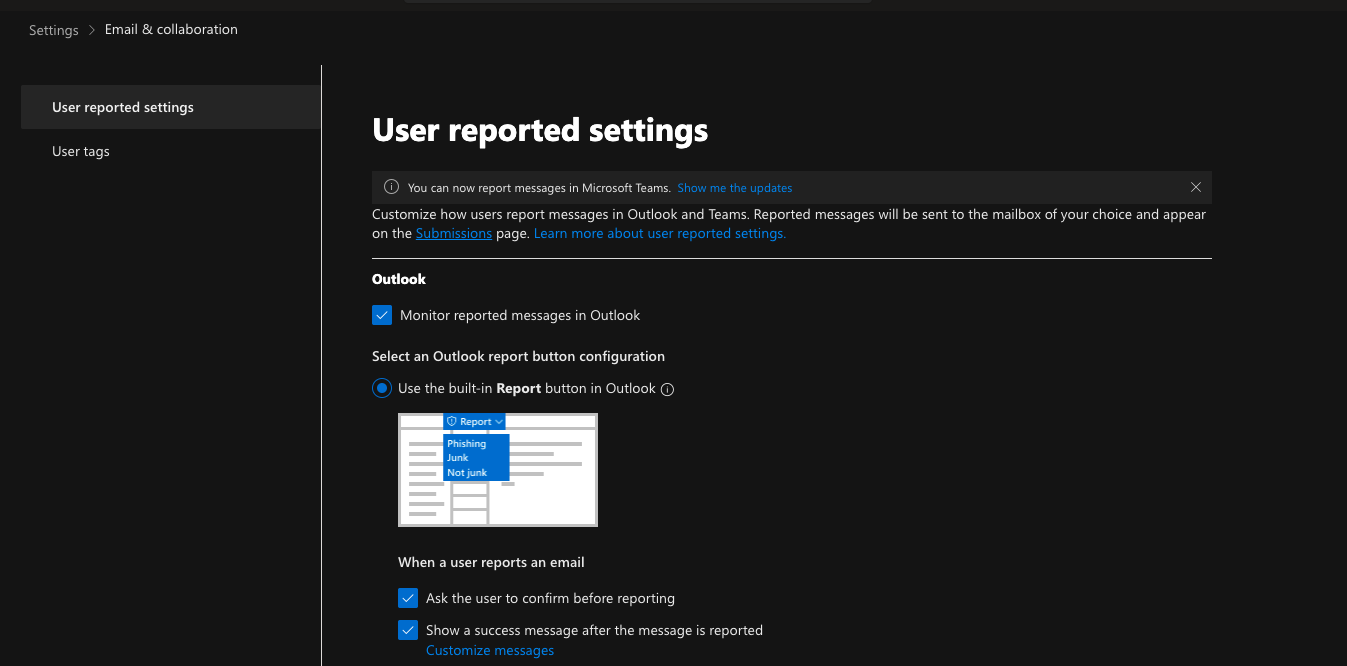Choose Not junk in the Report preview menu
Image resolution: width=1347 pixels, height=666 pixels.
point(467,472)
